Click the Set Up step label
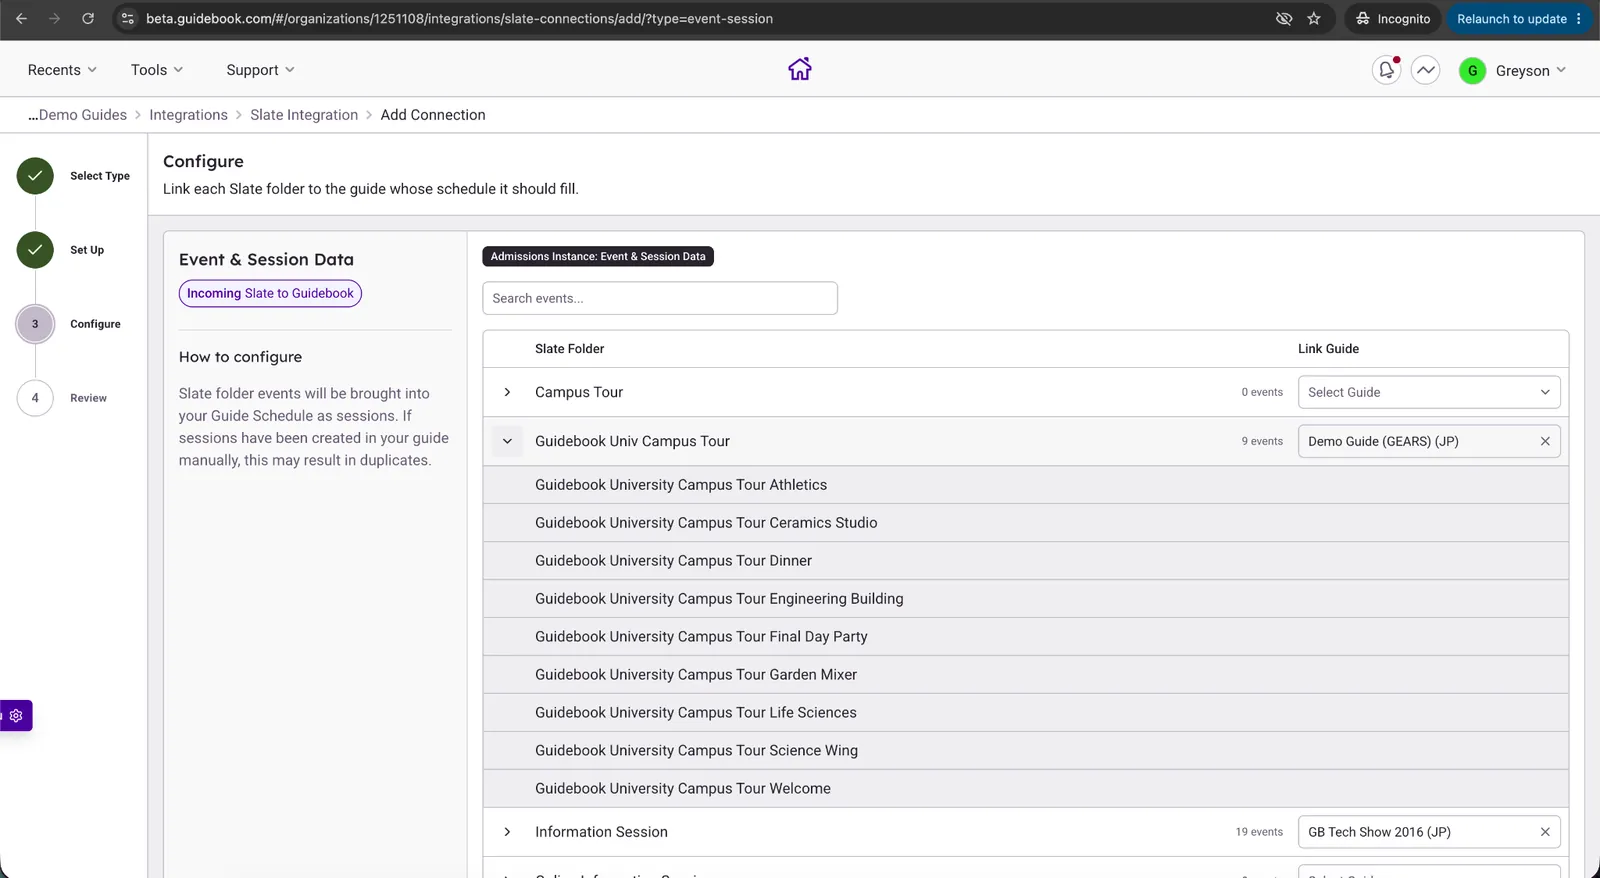Image resolution: width=1600 pixels, height=878 pixels. (x=87, y=250)
